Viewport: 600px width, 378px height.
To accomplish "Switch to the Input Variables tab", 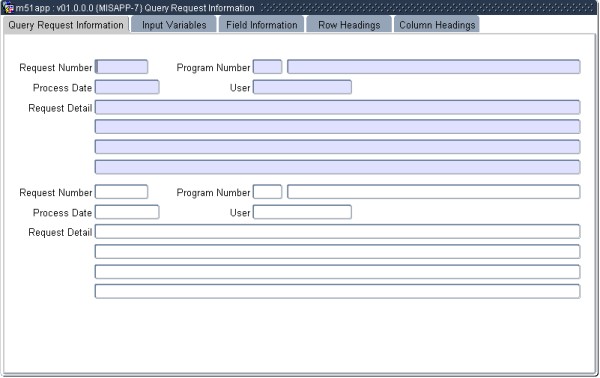I will coord(174,25).
